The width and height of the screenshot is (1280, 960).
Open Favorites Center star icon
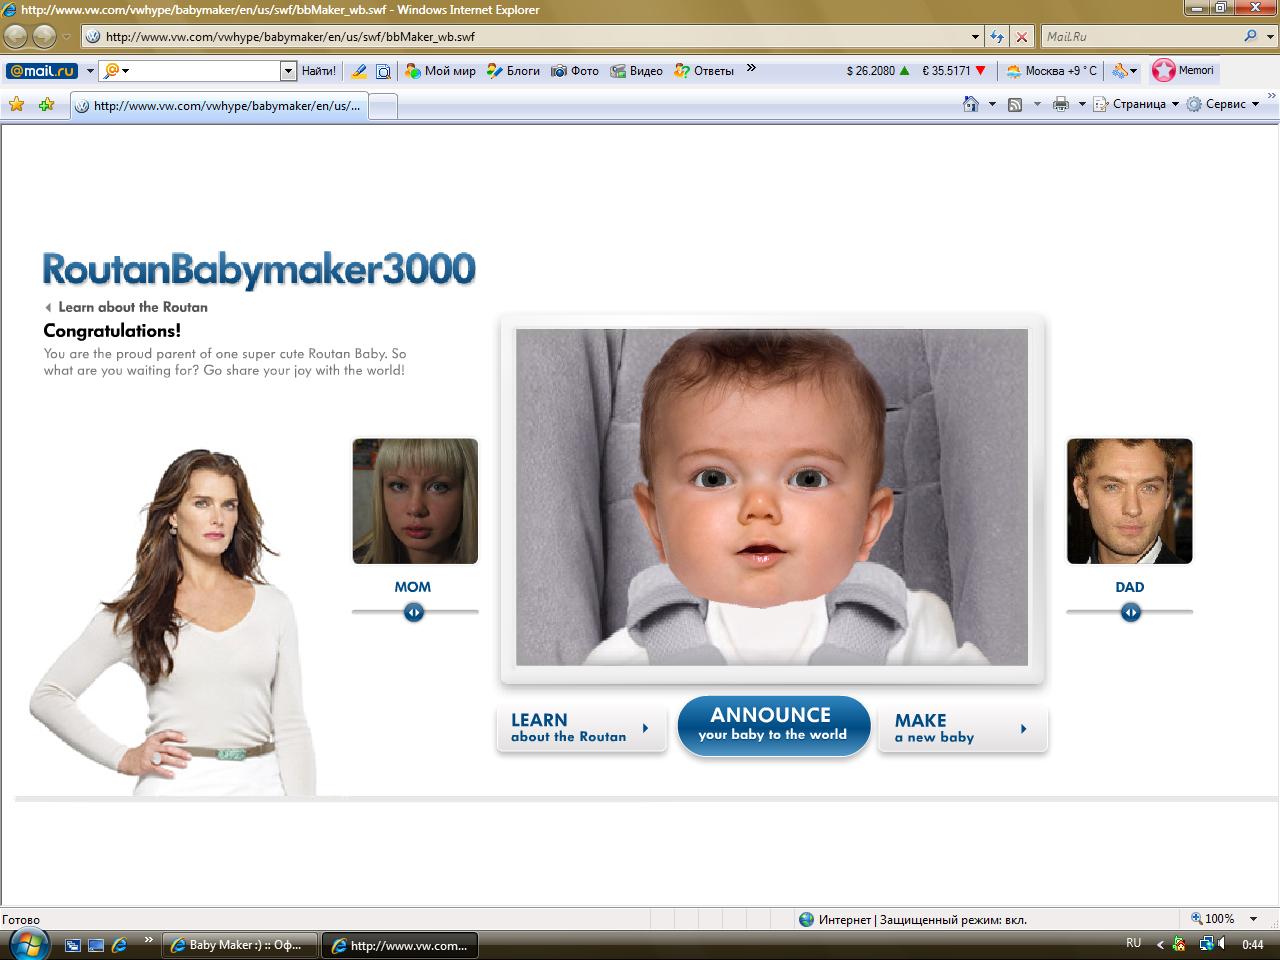point(16,104)
